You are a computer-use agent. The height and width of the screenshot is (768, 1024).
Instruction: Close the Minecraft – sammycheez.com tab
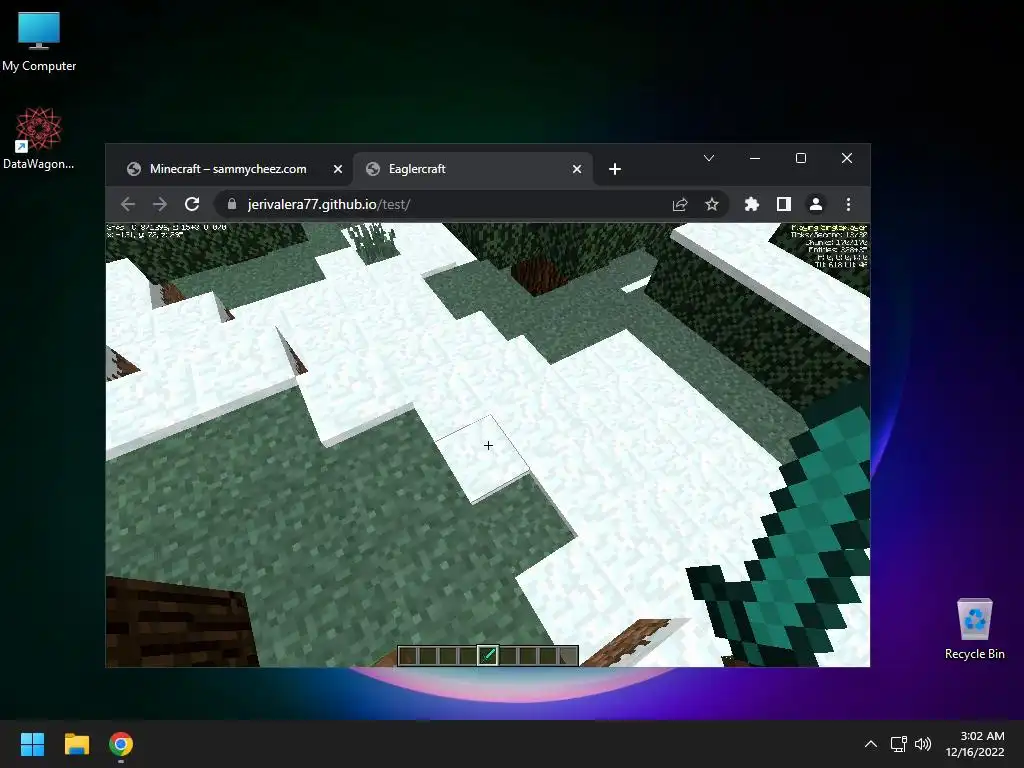338,169
